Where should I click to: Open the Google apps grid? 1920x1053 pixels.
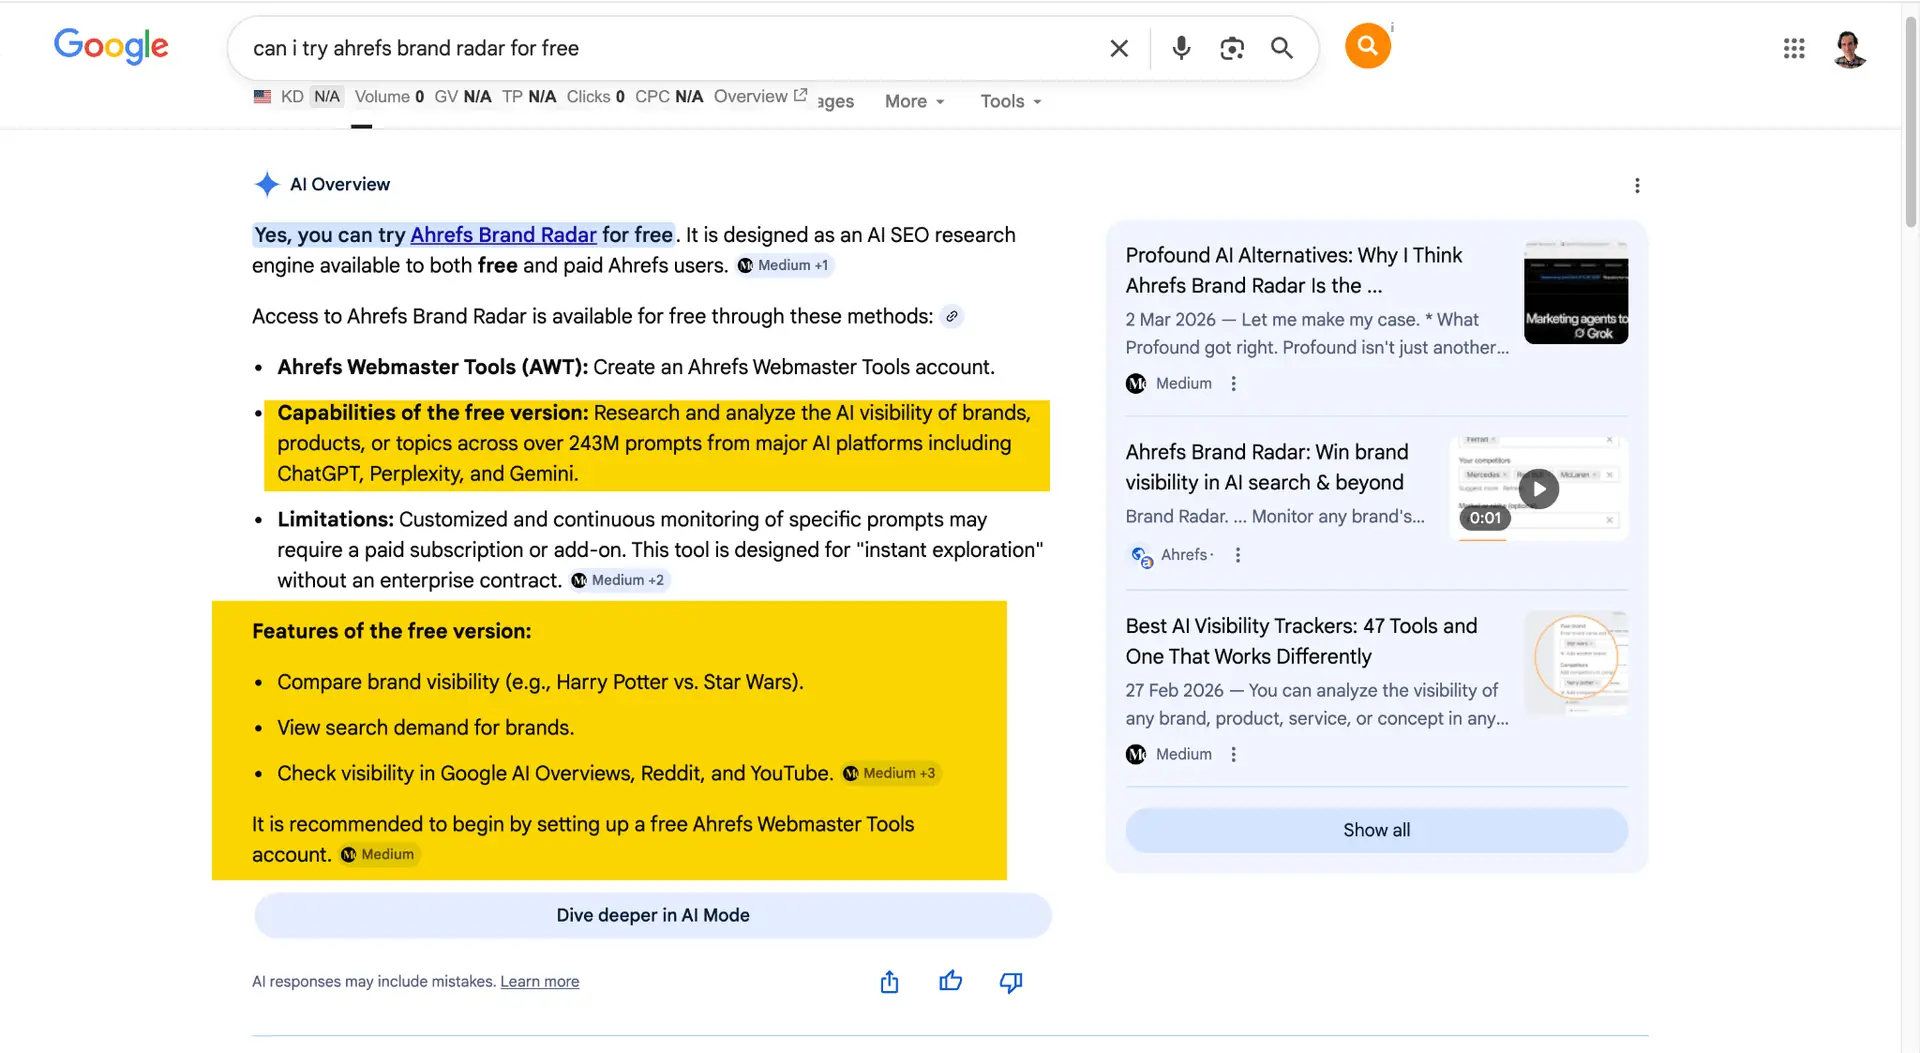click(x=1794, y=48)
